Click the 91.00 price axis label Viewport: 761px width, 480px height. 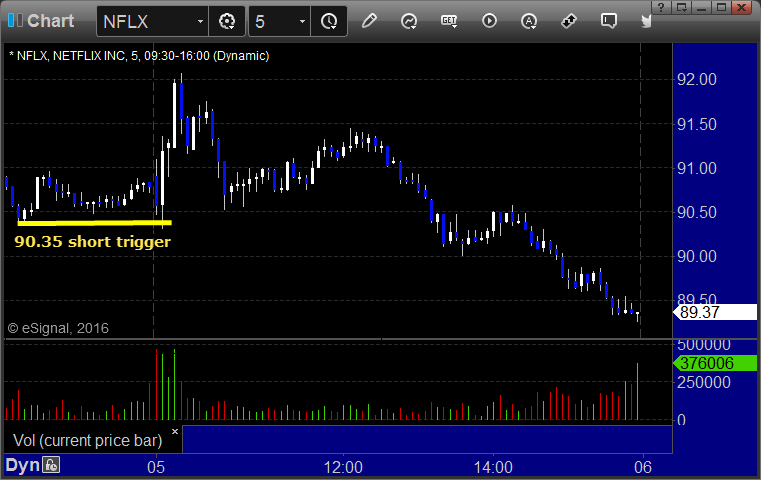click(x=697, y=168)
